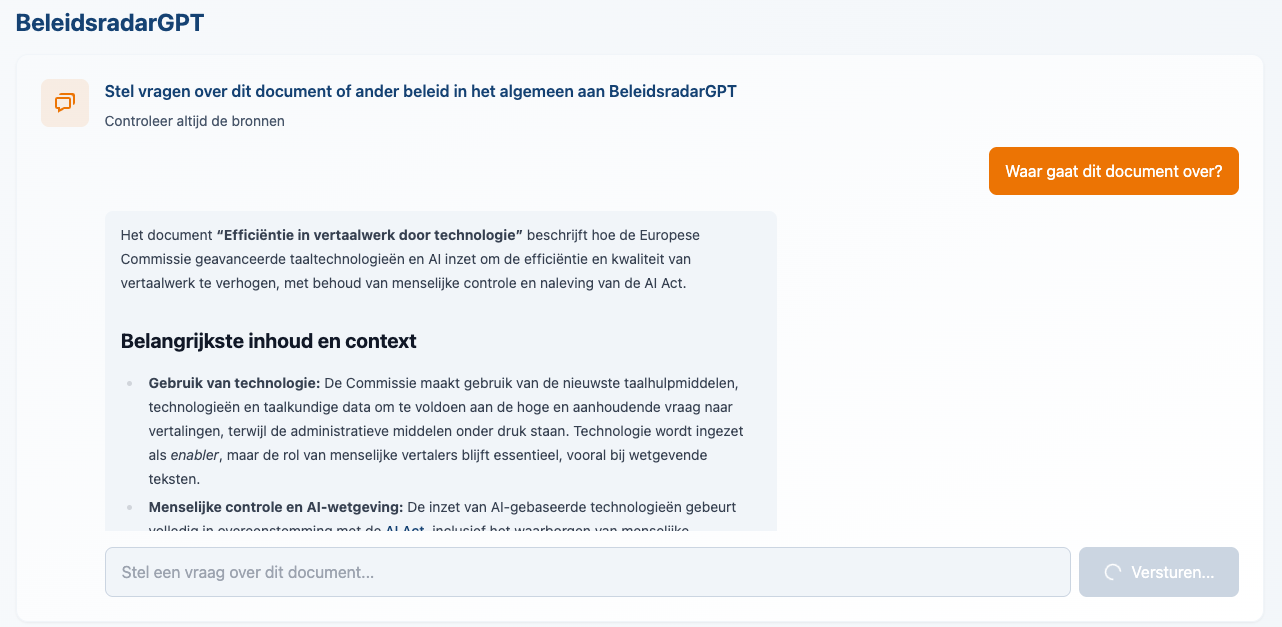The image size is (1282, 627).
Task: Click the italic word enabler in the summary
Action: pos(194,455)
